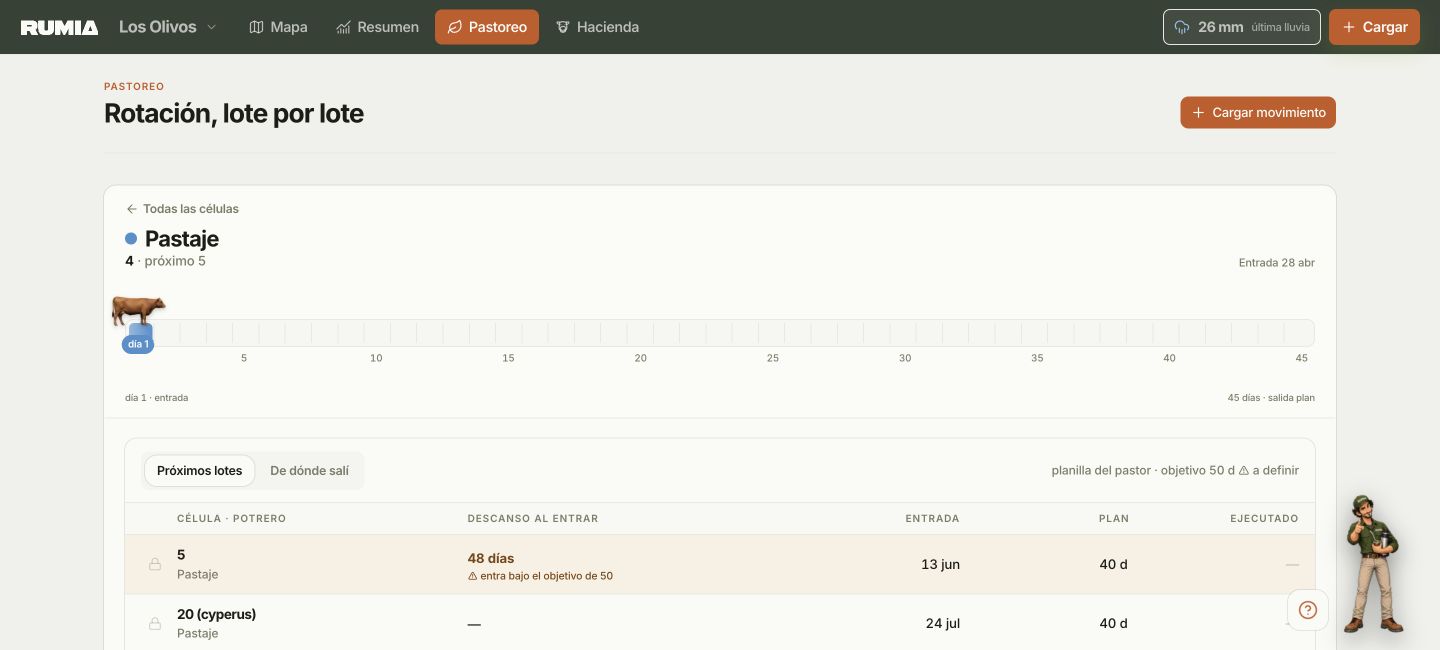This screenshot has height=650, width=1440.
Task: Click the lock icon for 20 (cyperus)
Action: point(155,624)
